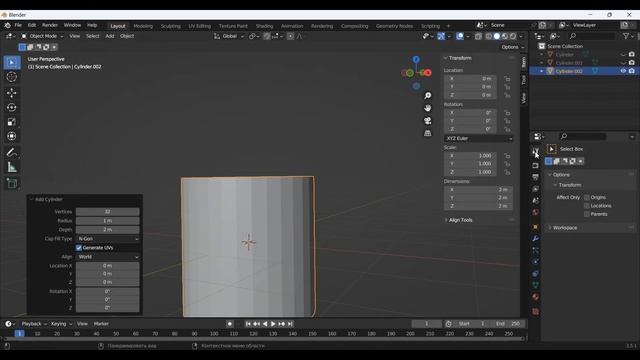Click frame 100 on the timeline

coord(214,334)
